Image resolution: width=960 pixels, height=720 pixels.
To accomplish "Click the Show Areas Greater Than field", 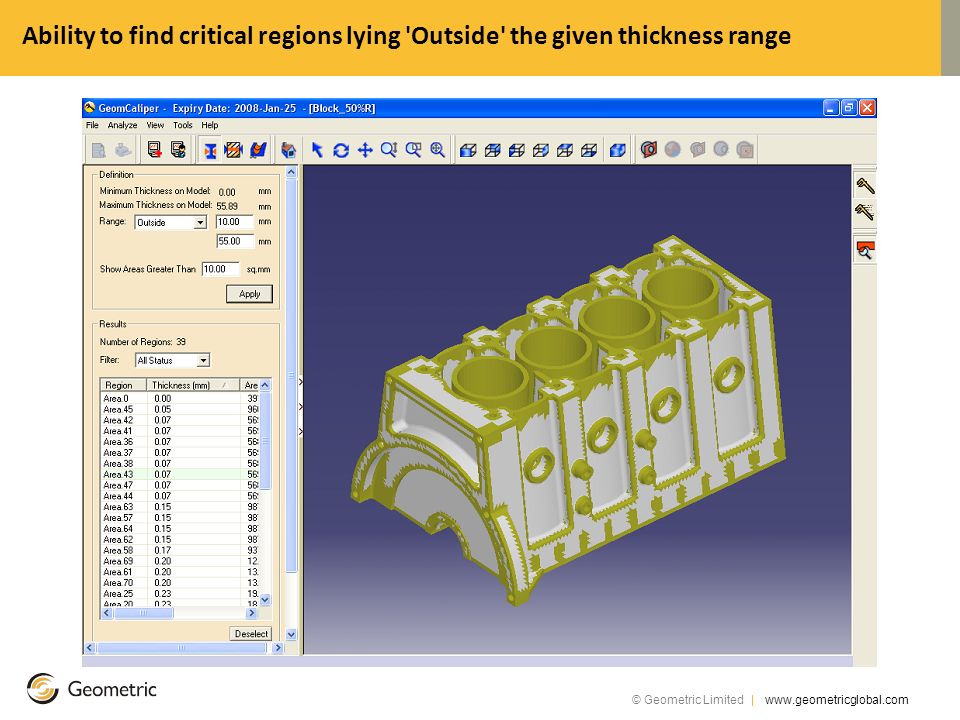I will click(x=221, y=269).
